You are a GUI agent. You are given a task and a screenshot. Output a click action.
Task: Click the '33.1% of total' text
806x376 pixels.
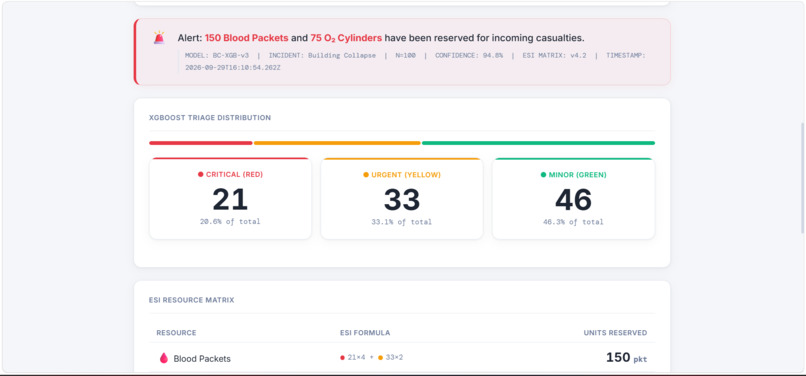tap(402, 222)
